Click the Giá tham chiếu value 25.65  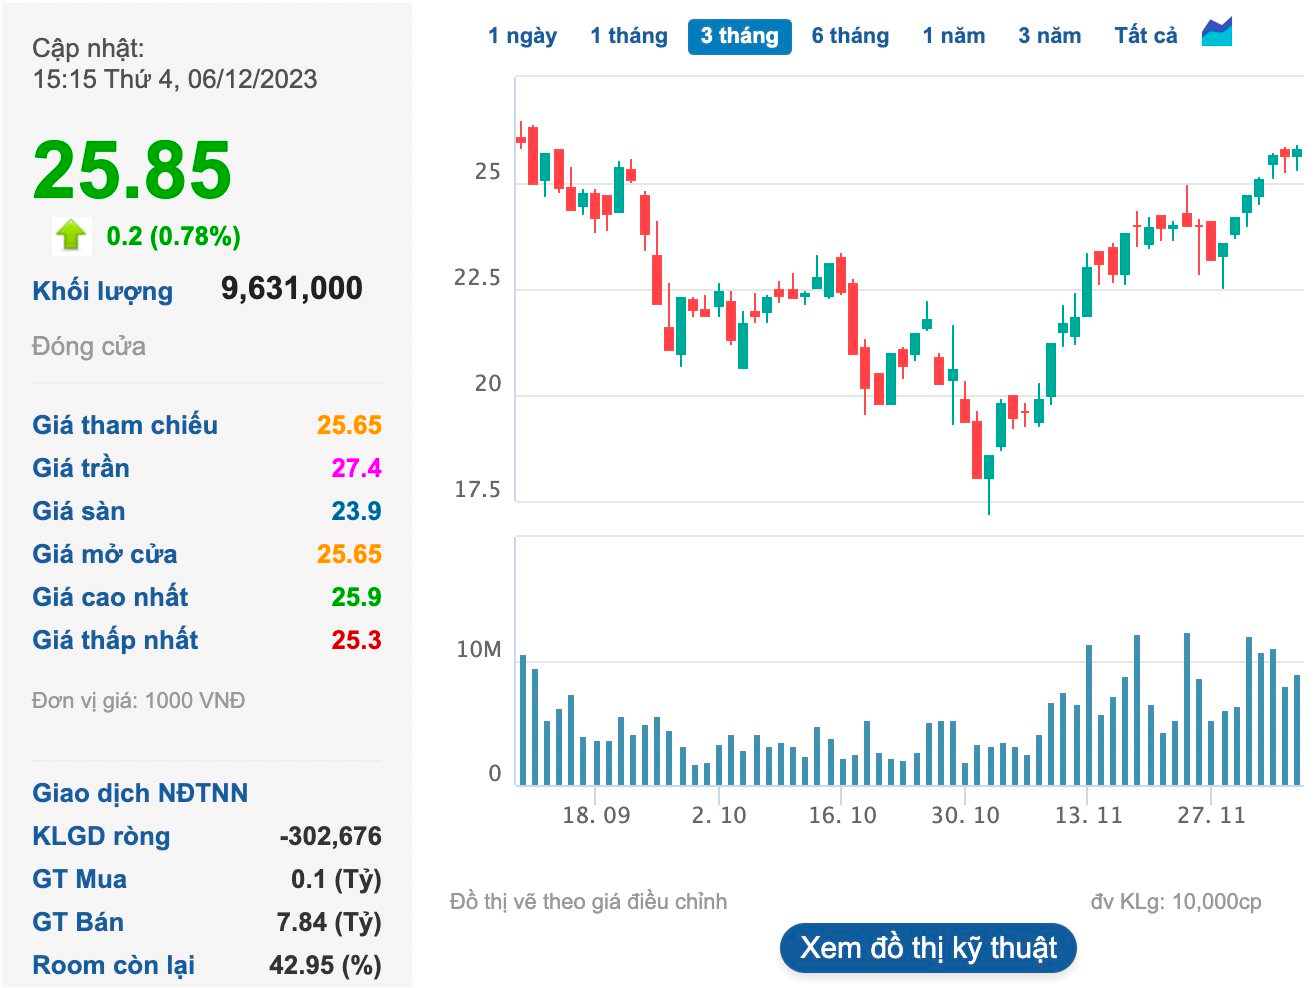349,425
